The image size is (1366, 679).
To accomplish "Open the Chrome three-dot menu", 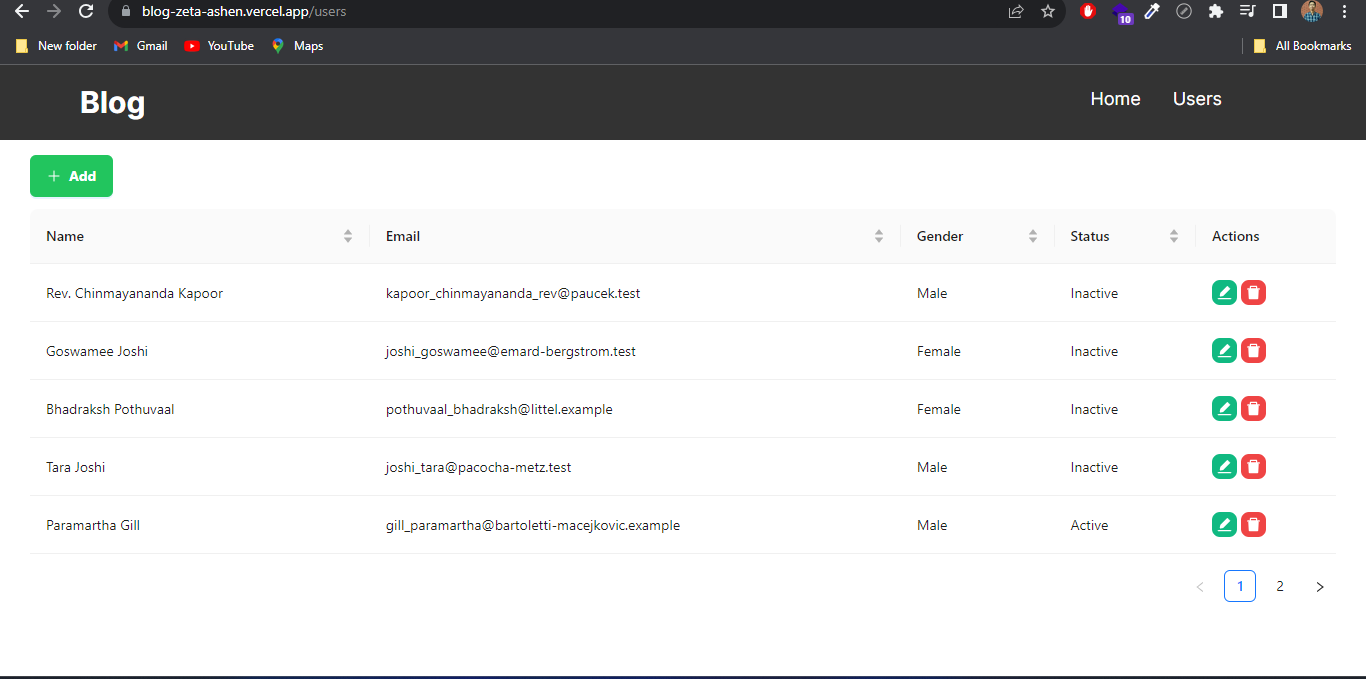I will tap(1344, 11).
